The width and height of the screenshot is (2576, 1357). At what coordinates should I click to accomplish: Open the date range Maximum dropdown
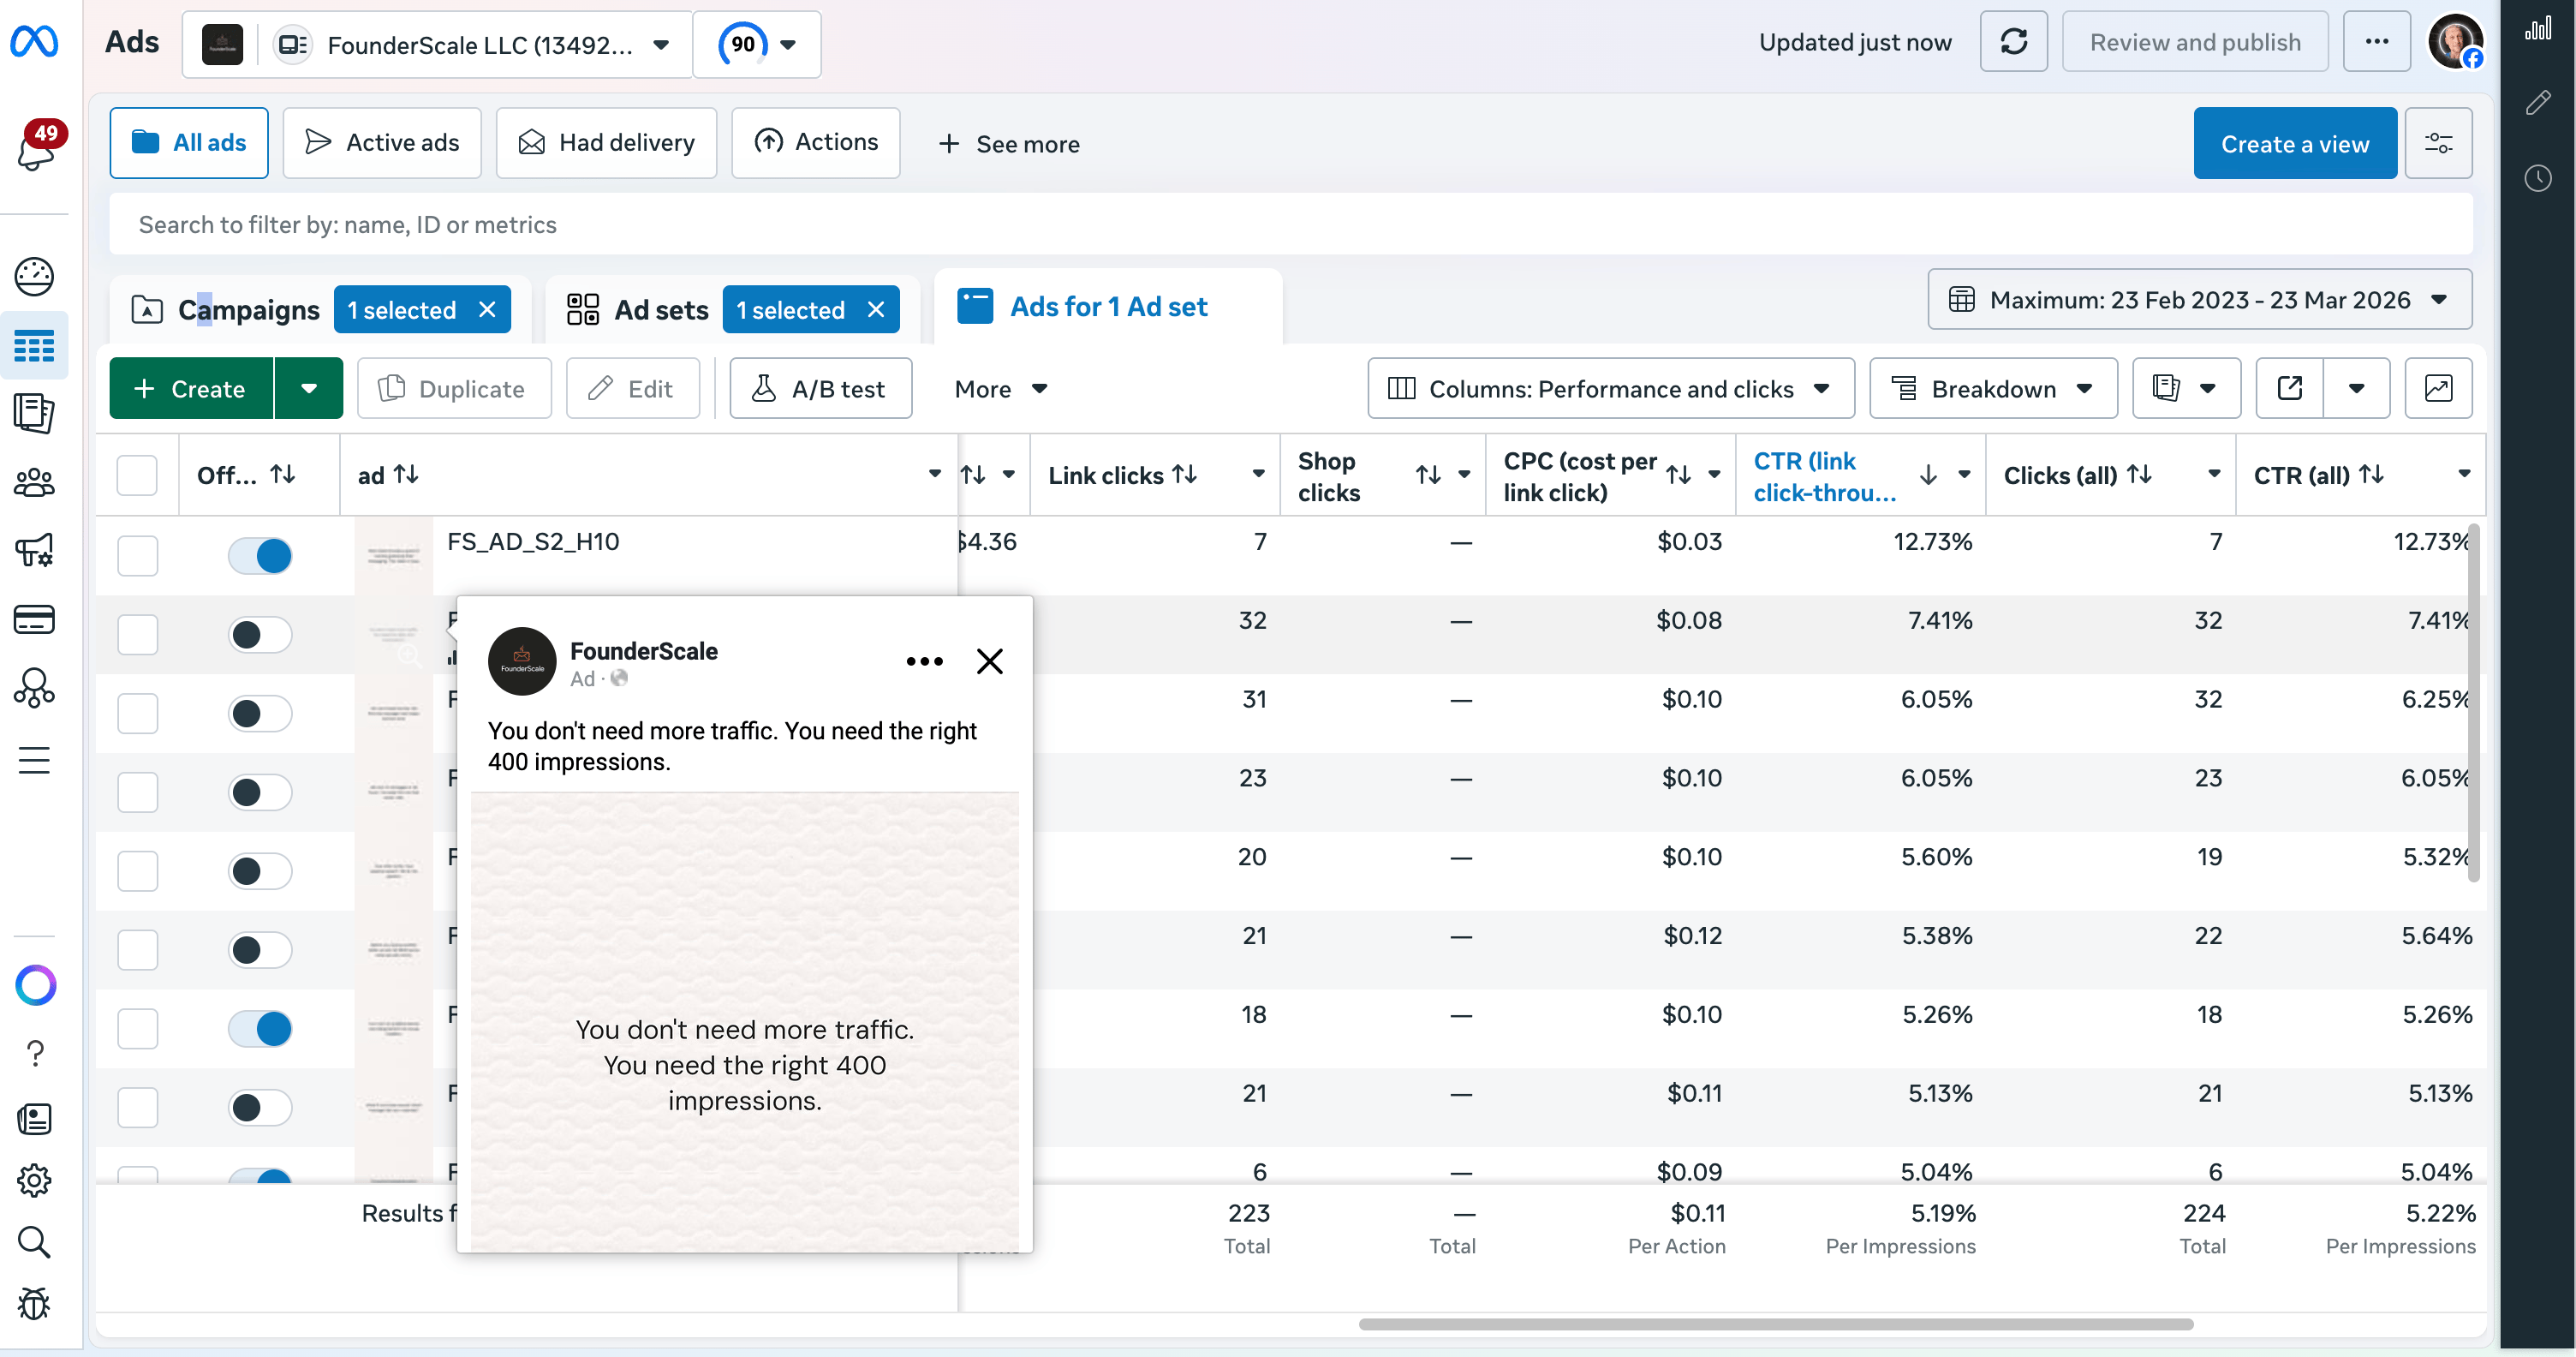coord(2200,300)
